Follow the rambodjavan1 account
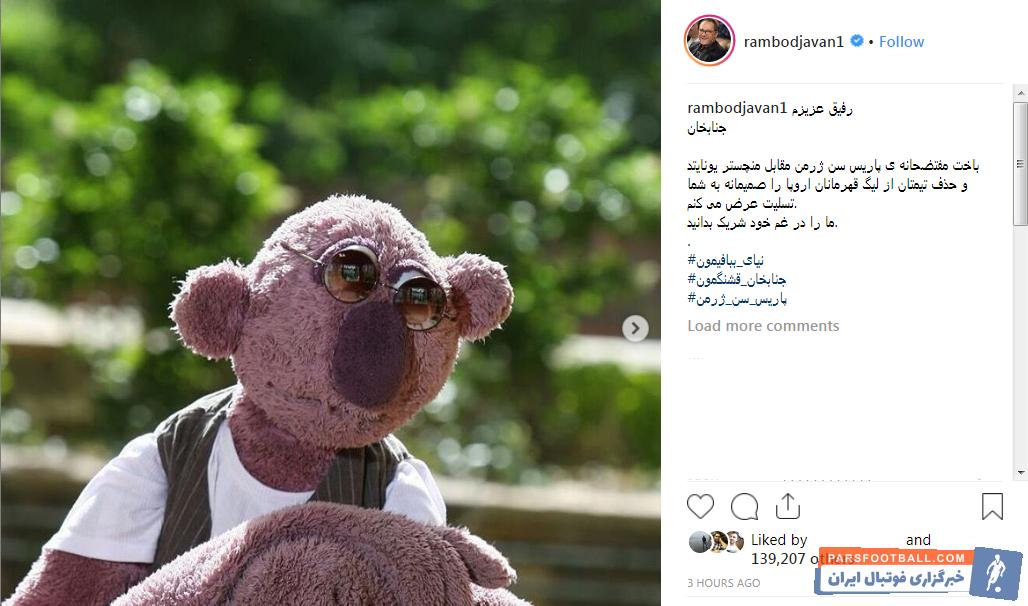 coord(901,41)
